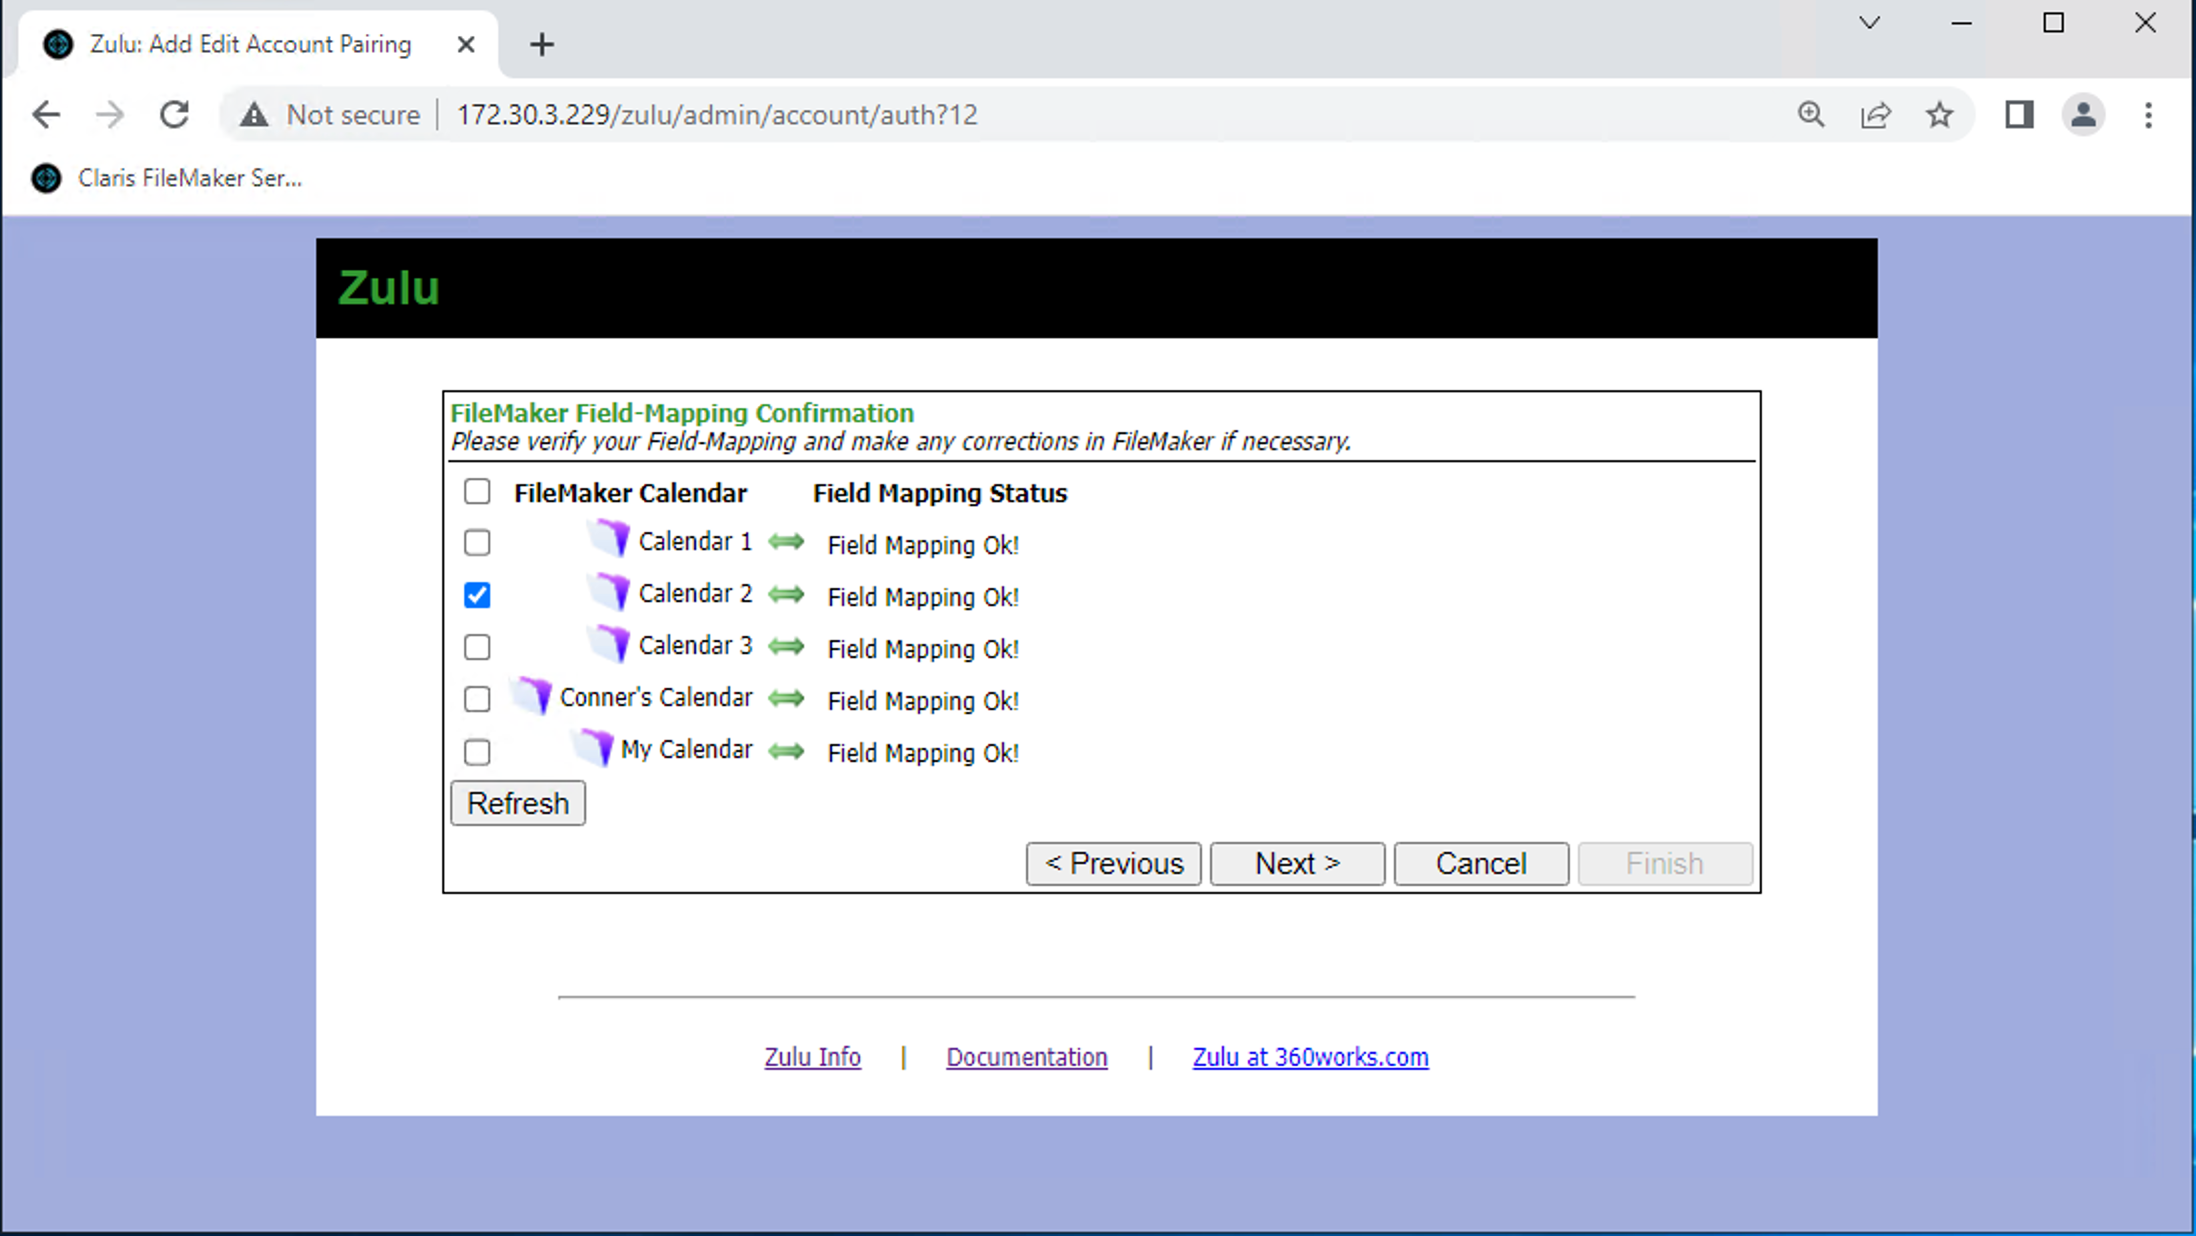Click the green sync arrow for Conner's Calendar
Viewport: 2196px width, 1236px height.
click(x=787, y=698)
